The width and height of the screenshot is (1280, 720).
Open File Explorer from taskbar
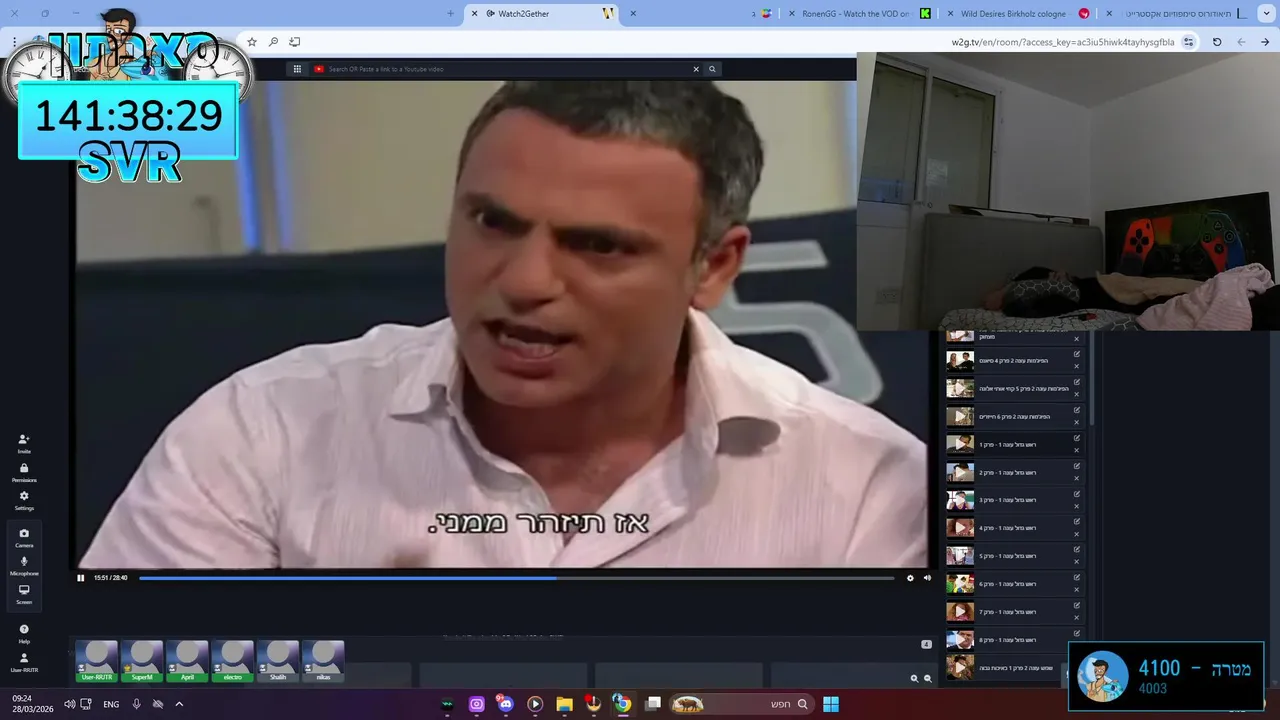(x=564, y=704)
